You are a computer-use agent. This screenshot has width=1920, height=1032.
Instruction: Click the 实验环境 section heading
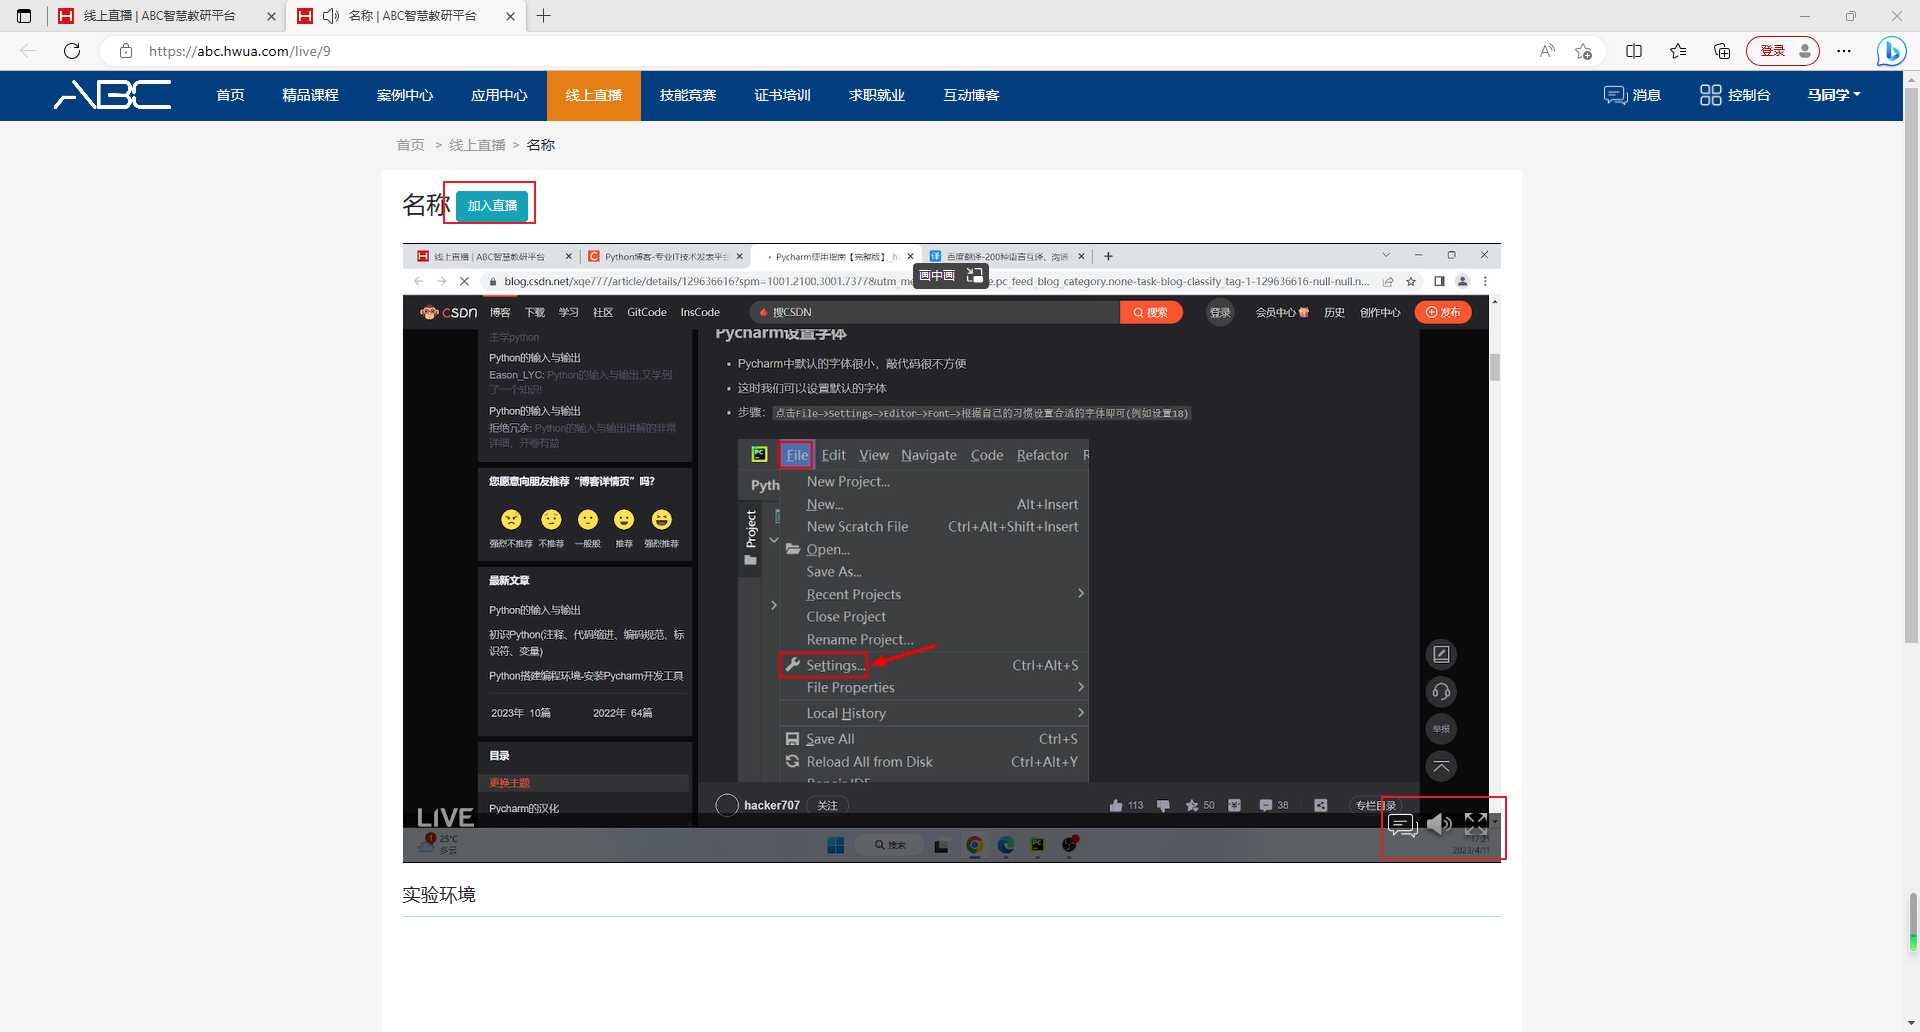tap(439, 895)
